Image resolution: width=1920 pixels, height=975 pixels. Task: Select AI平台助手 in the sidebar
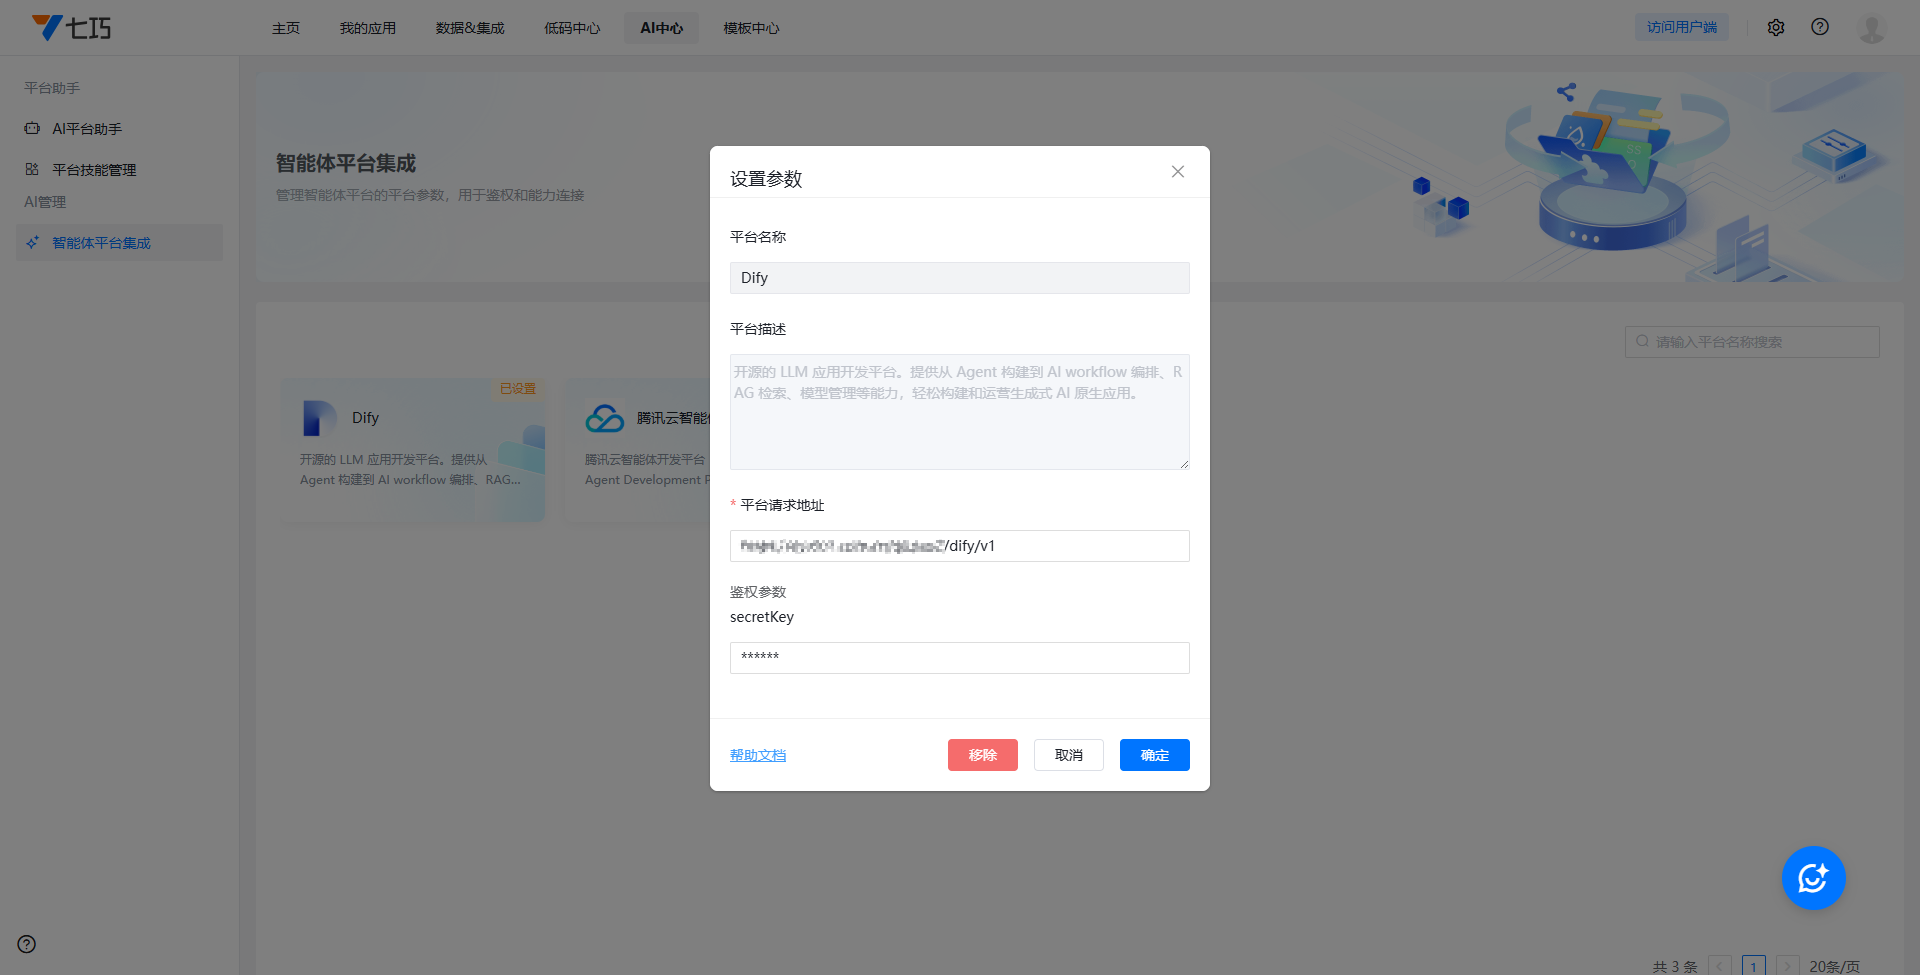click(87, 129)
